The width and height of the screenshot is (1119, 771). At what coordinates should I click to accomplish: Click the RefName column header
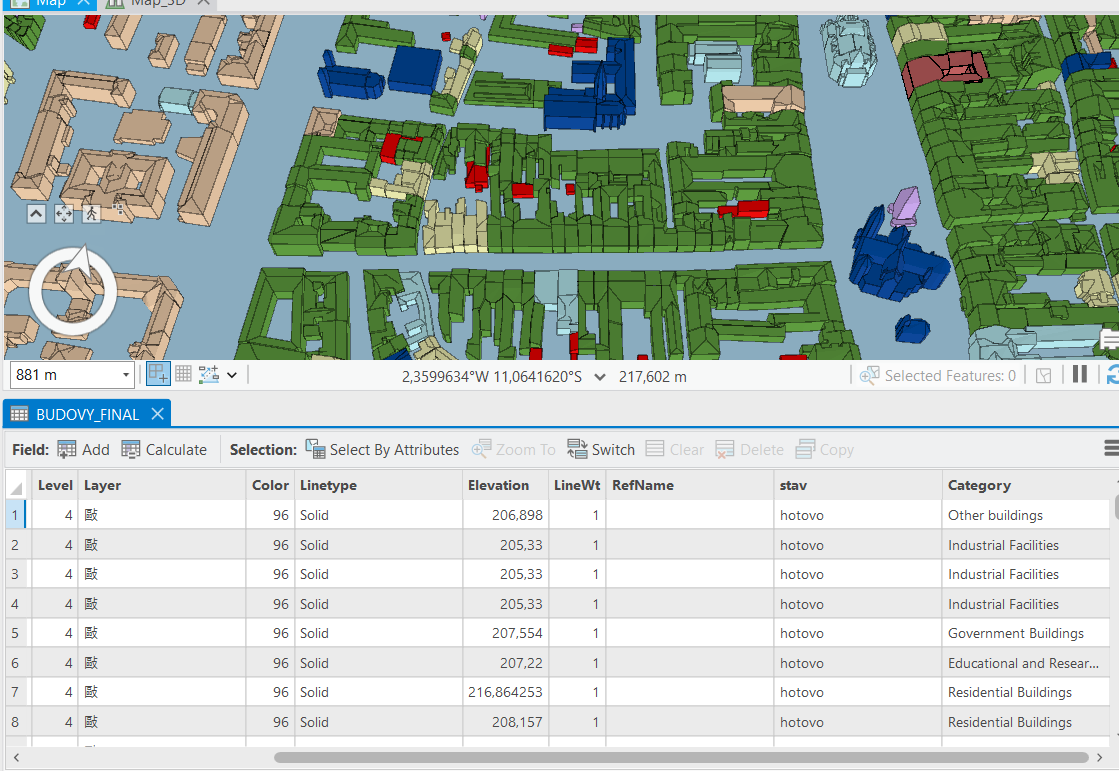(x=690, y=485)
